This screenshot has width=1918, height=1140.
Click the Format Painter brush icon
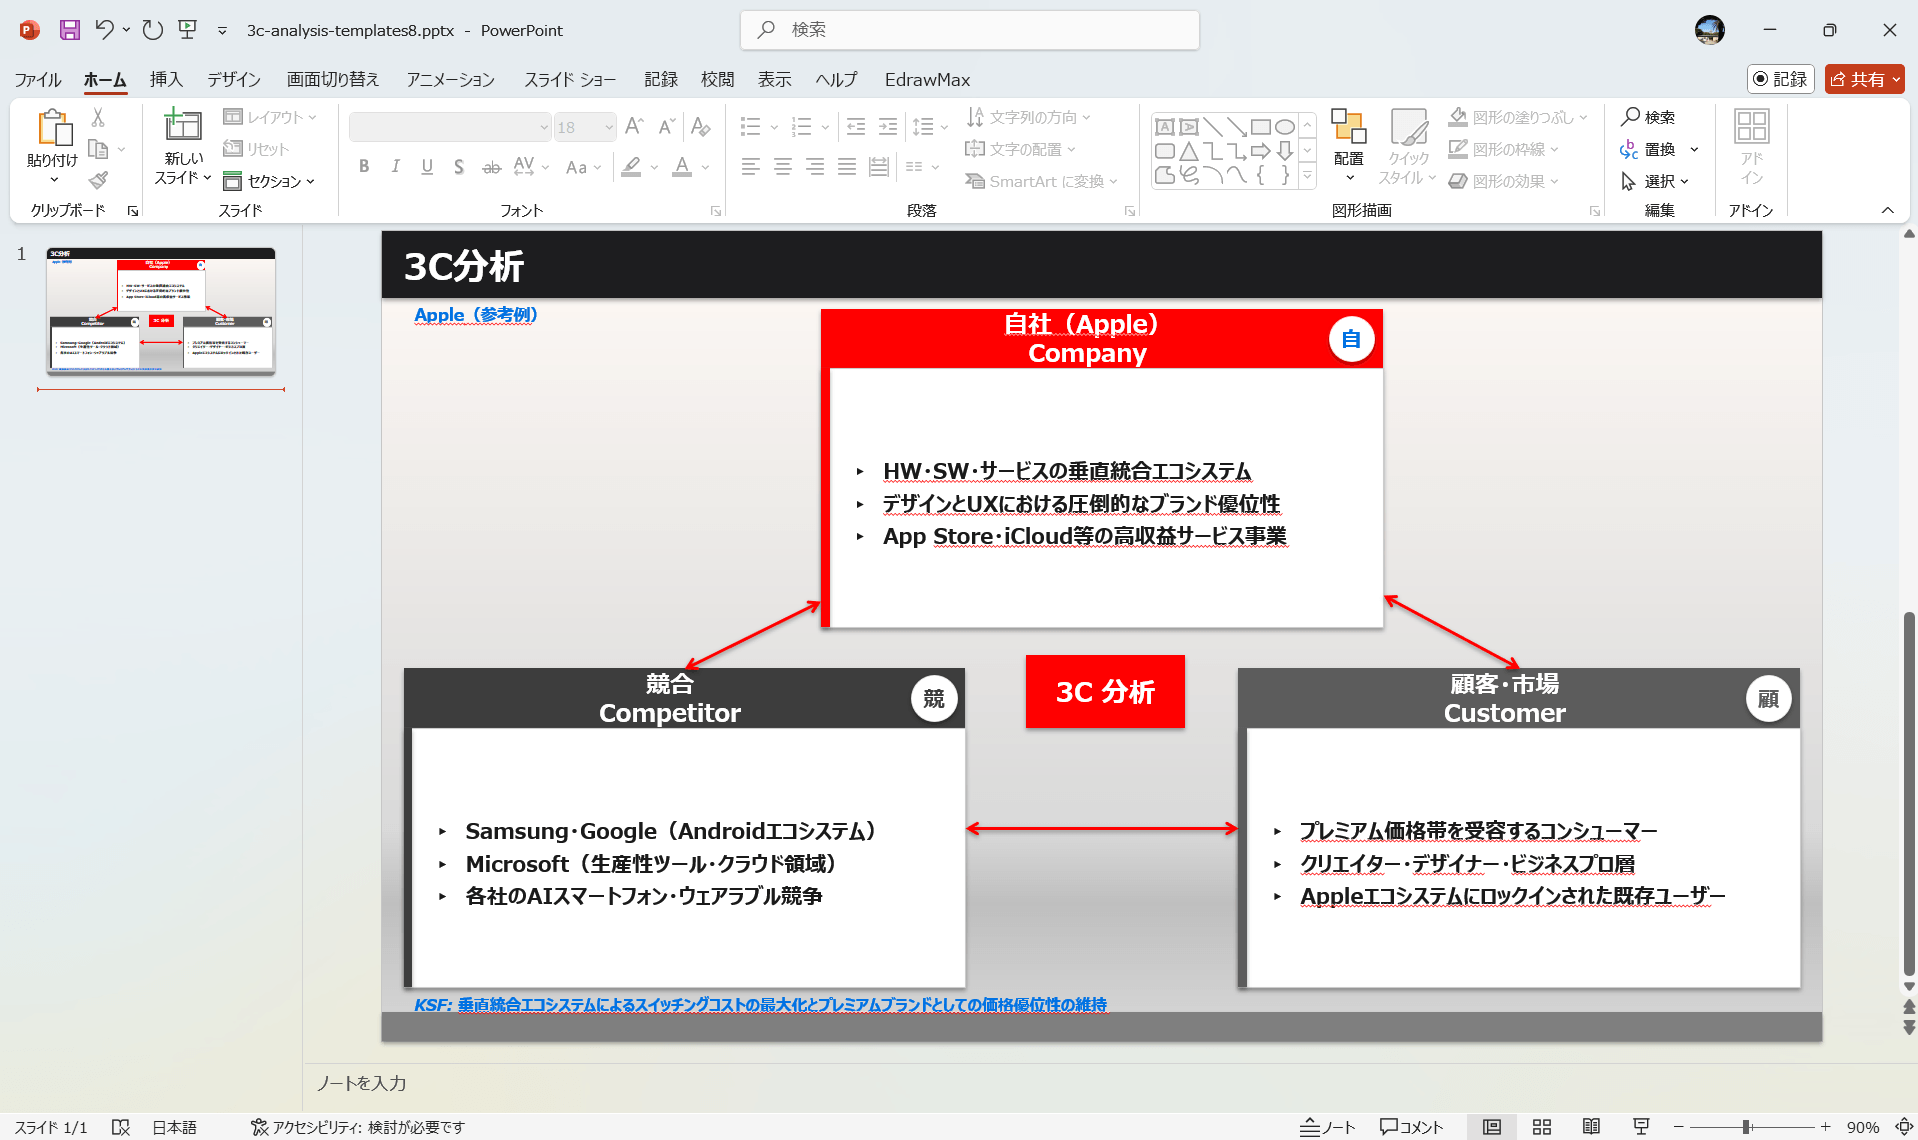98,181
